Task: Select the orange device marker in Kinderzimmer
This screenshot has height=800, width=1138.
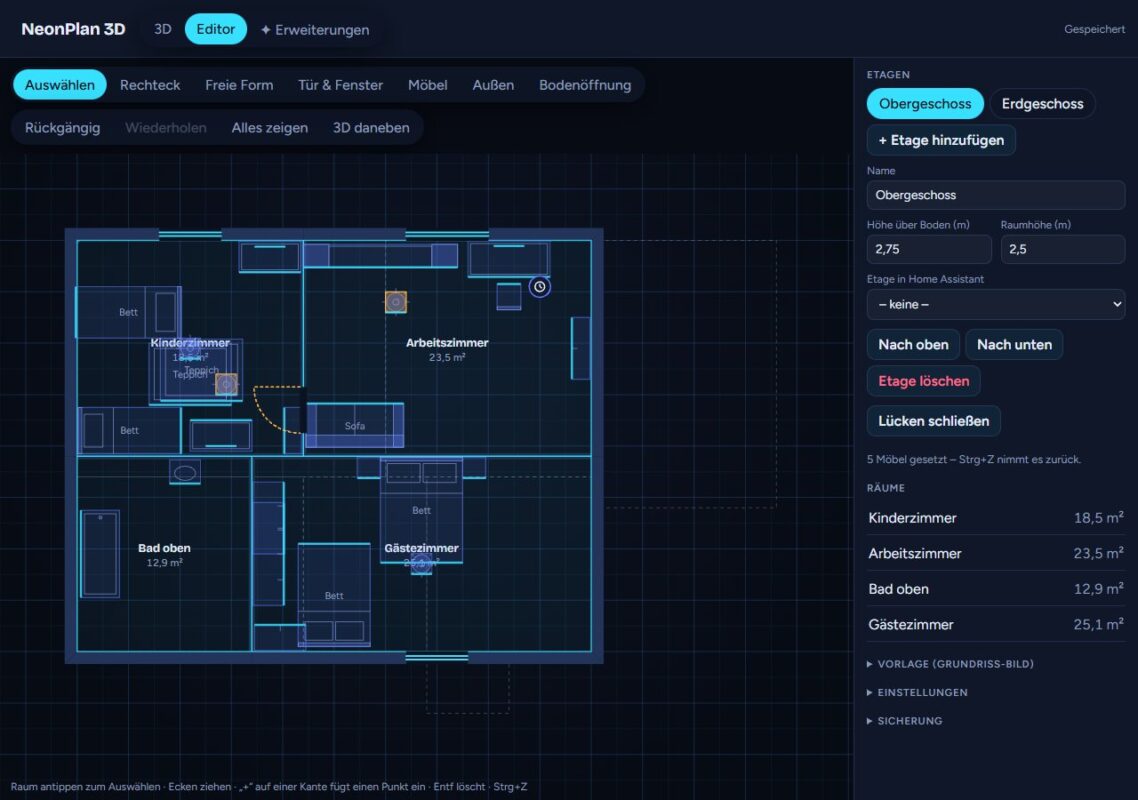Action: point(226,384)
